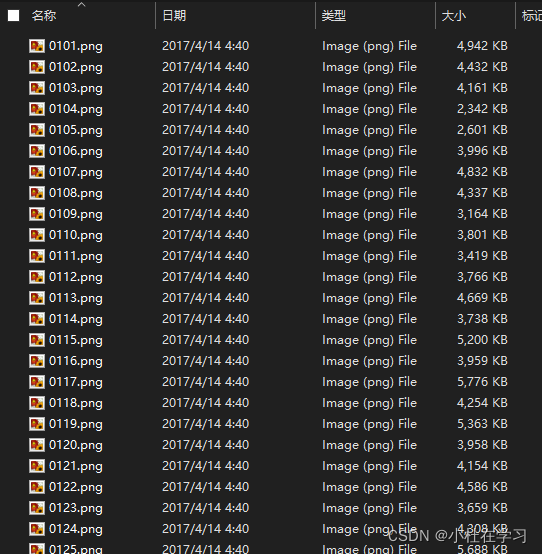Toggle sort direction arrow above 名称
Image resolution: width=542 pixels, height=554 pixels.
82,4
